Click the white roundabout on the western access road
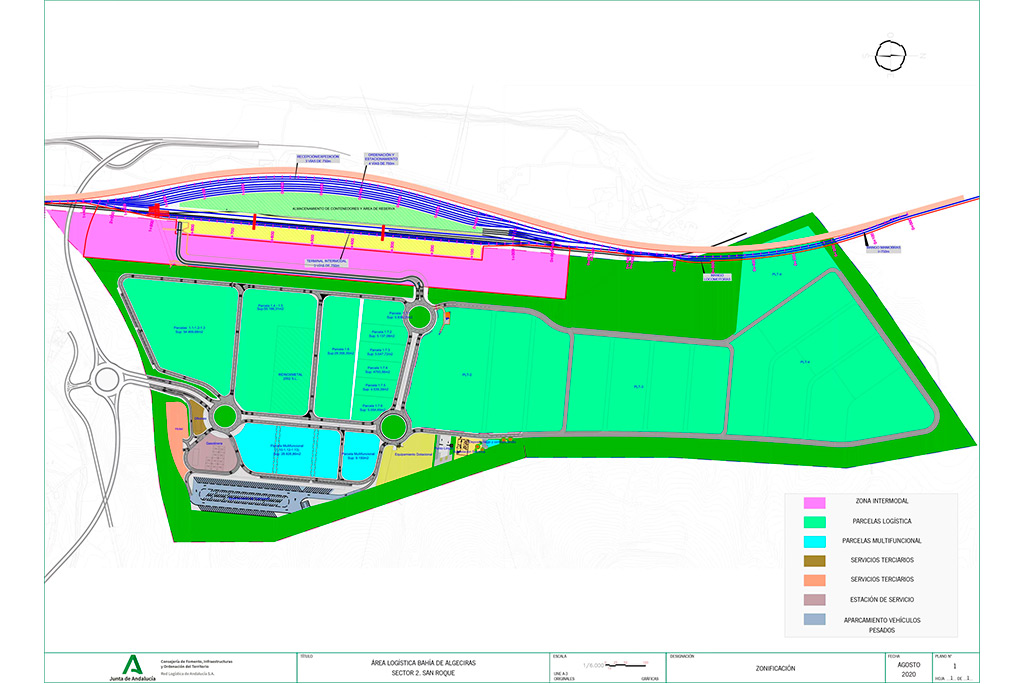 click(106, 378)
